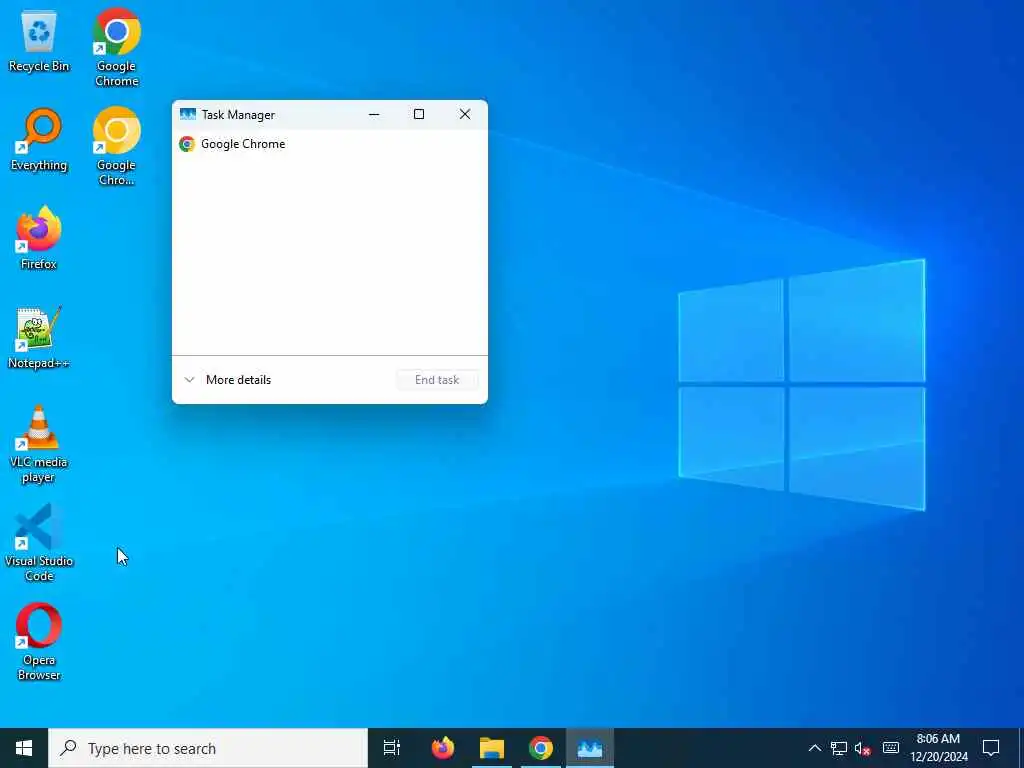
Task: Open the touch keyboard tray icon
Action: (891, 748)
